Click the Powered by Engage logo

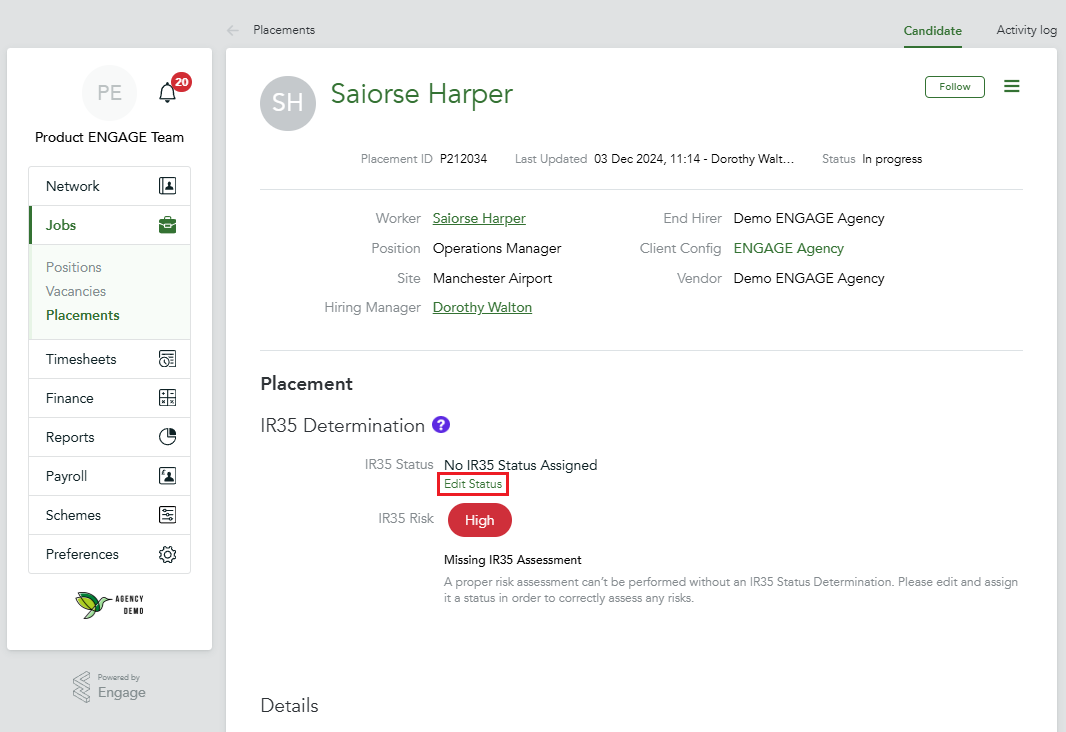point(109,686)
